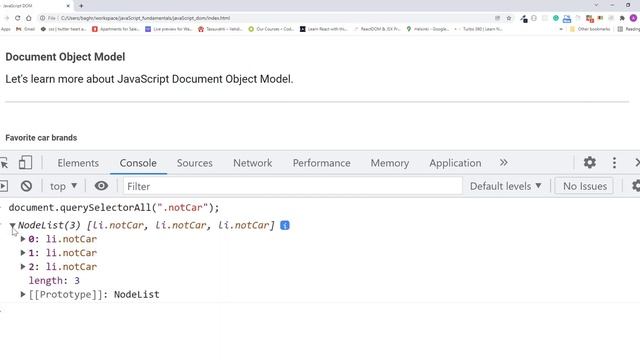
Task: Open the Application tab
Action: click(455, 163)
